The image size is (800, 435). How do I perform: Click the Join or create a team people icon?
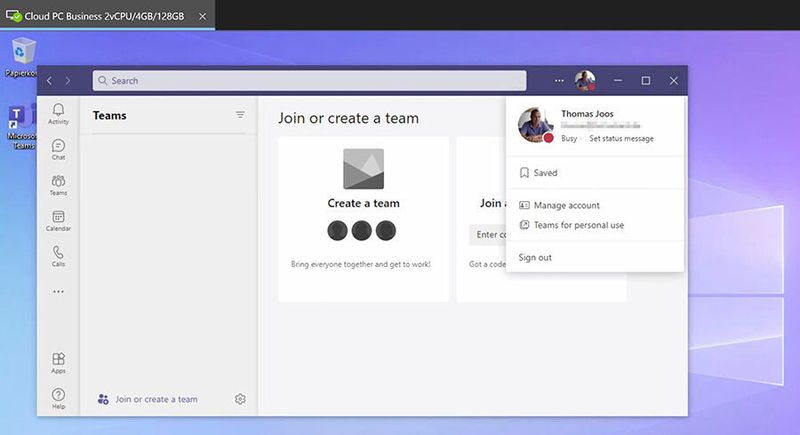tap(103, 399)
